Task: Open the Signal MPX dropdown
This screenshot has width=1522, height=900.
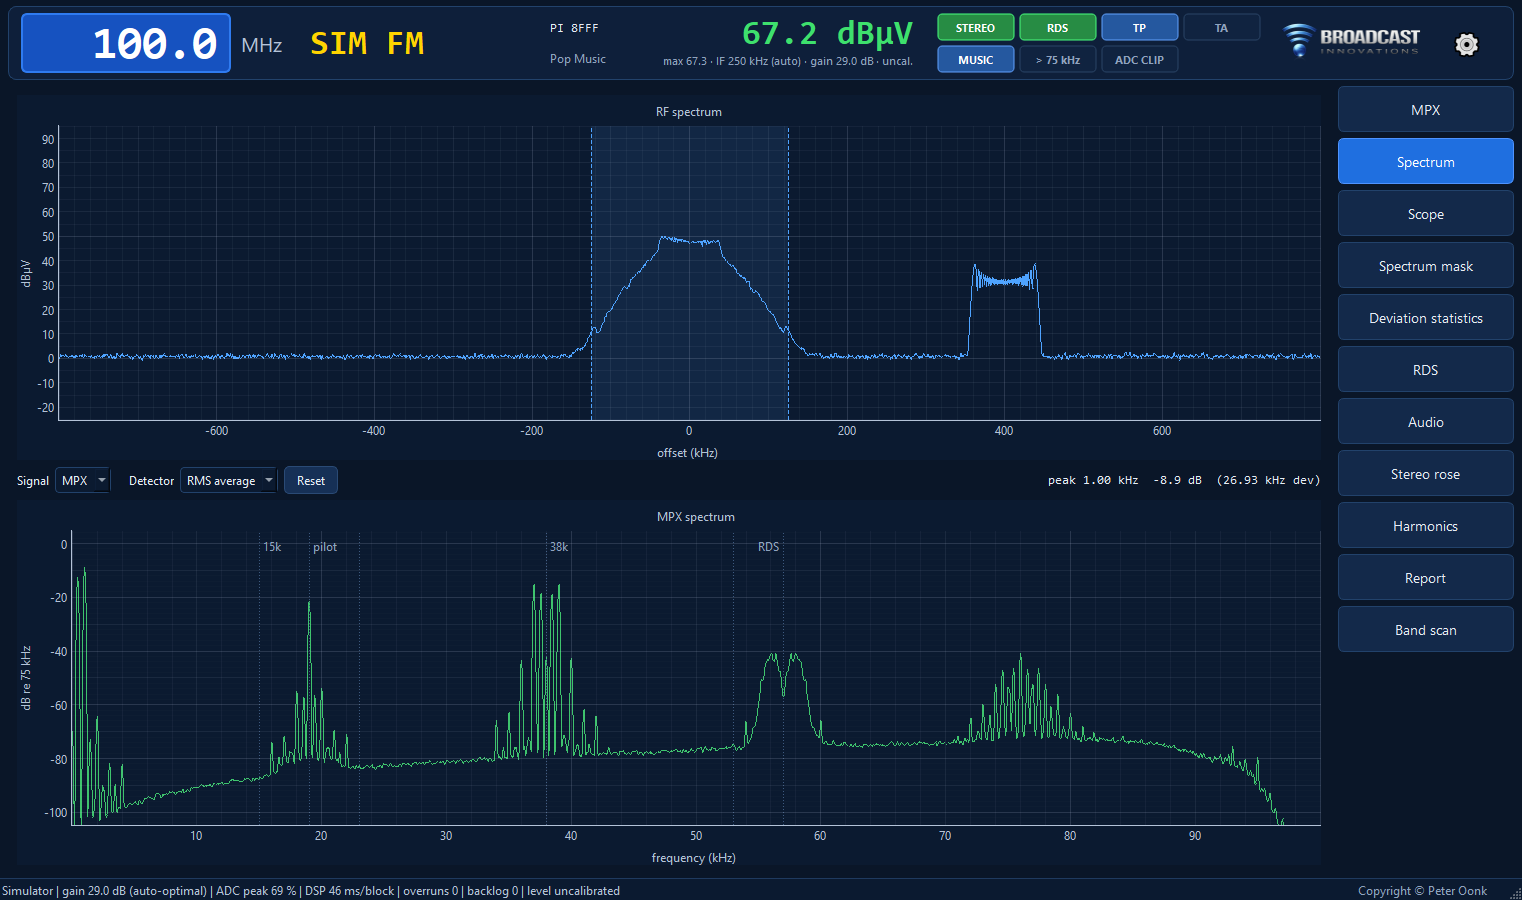Action: tap(83, 481)
